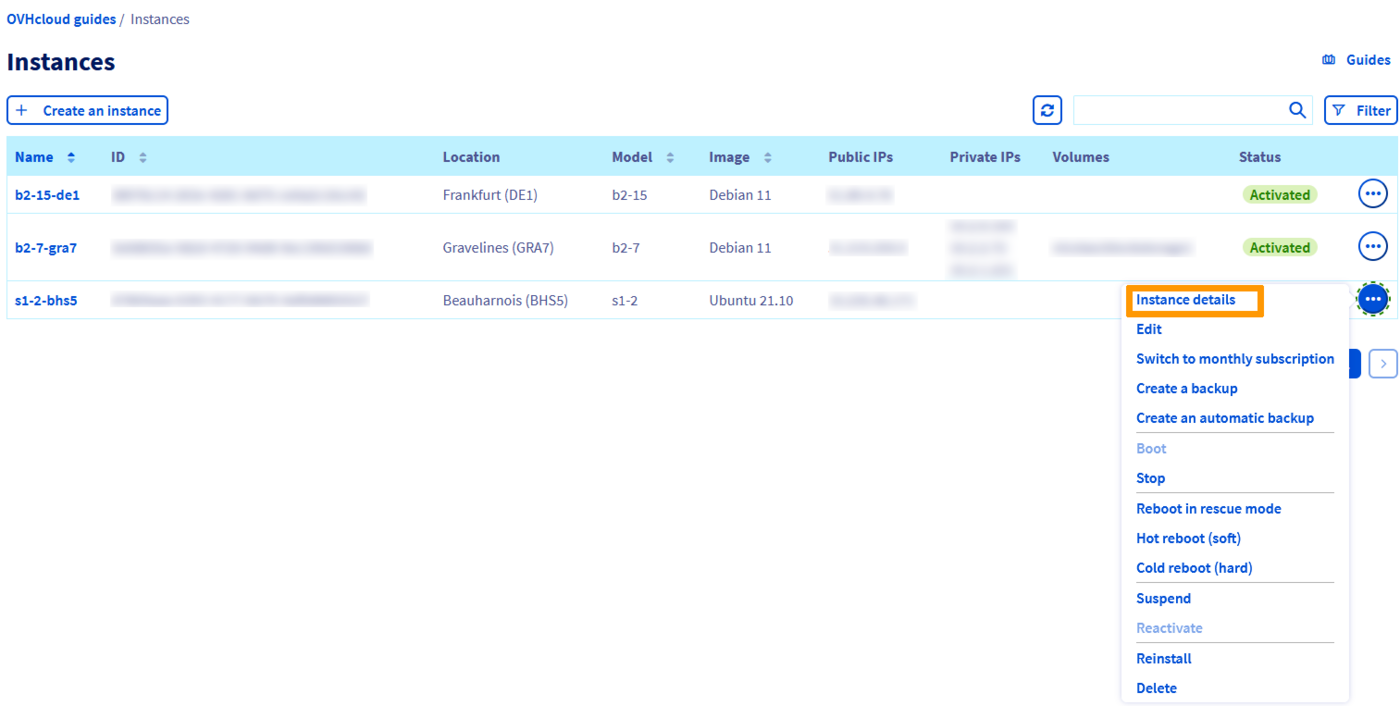
Task: Toggle sorting on the Name column
Action: point(72,157)
